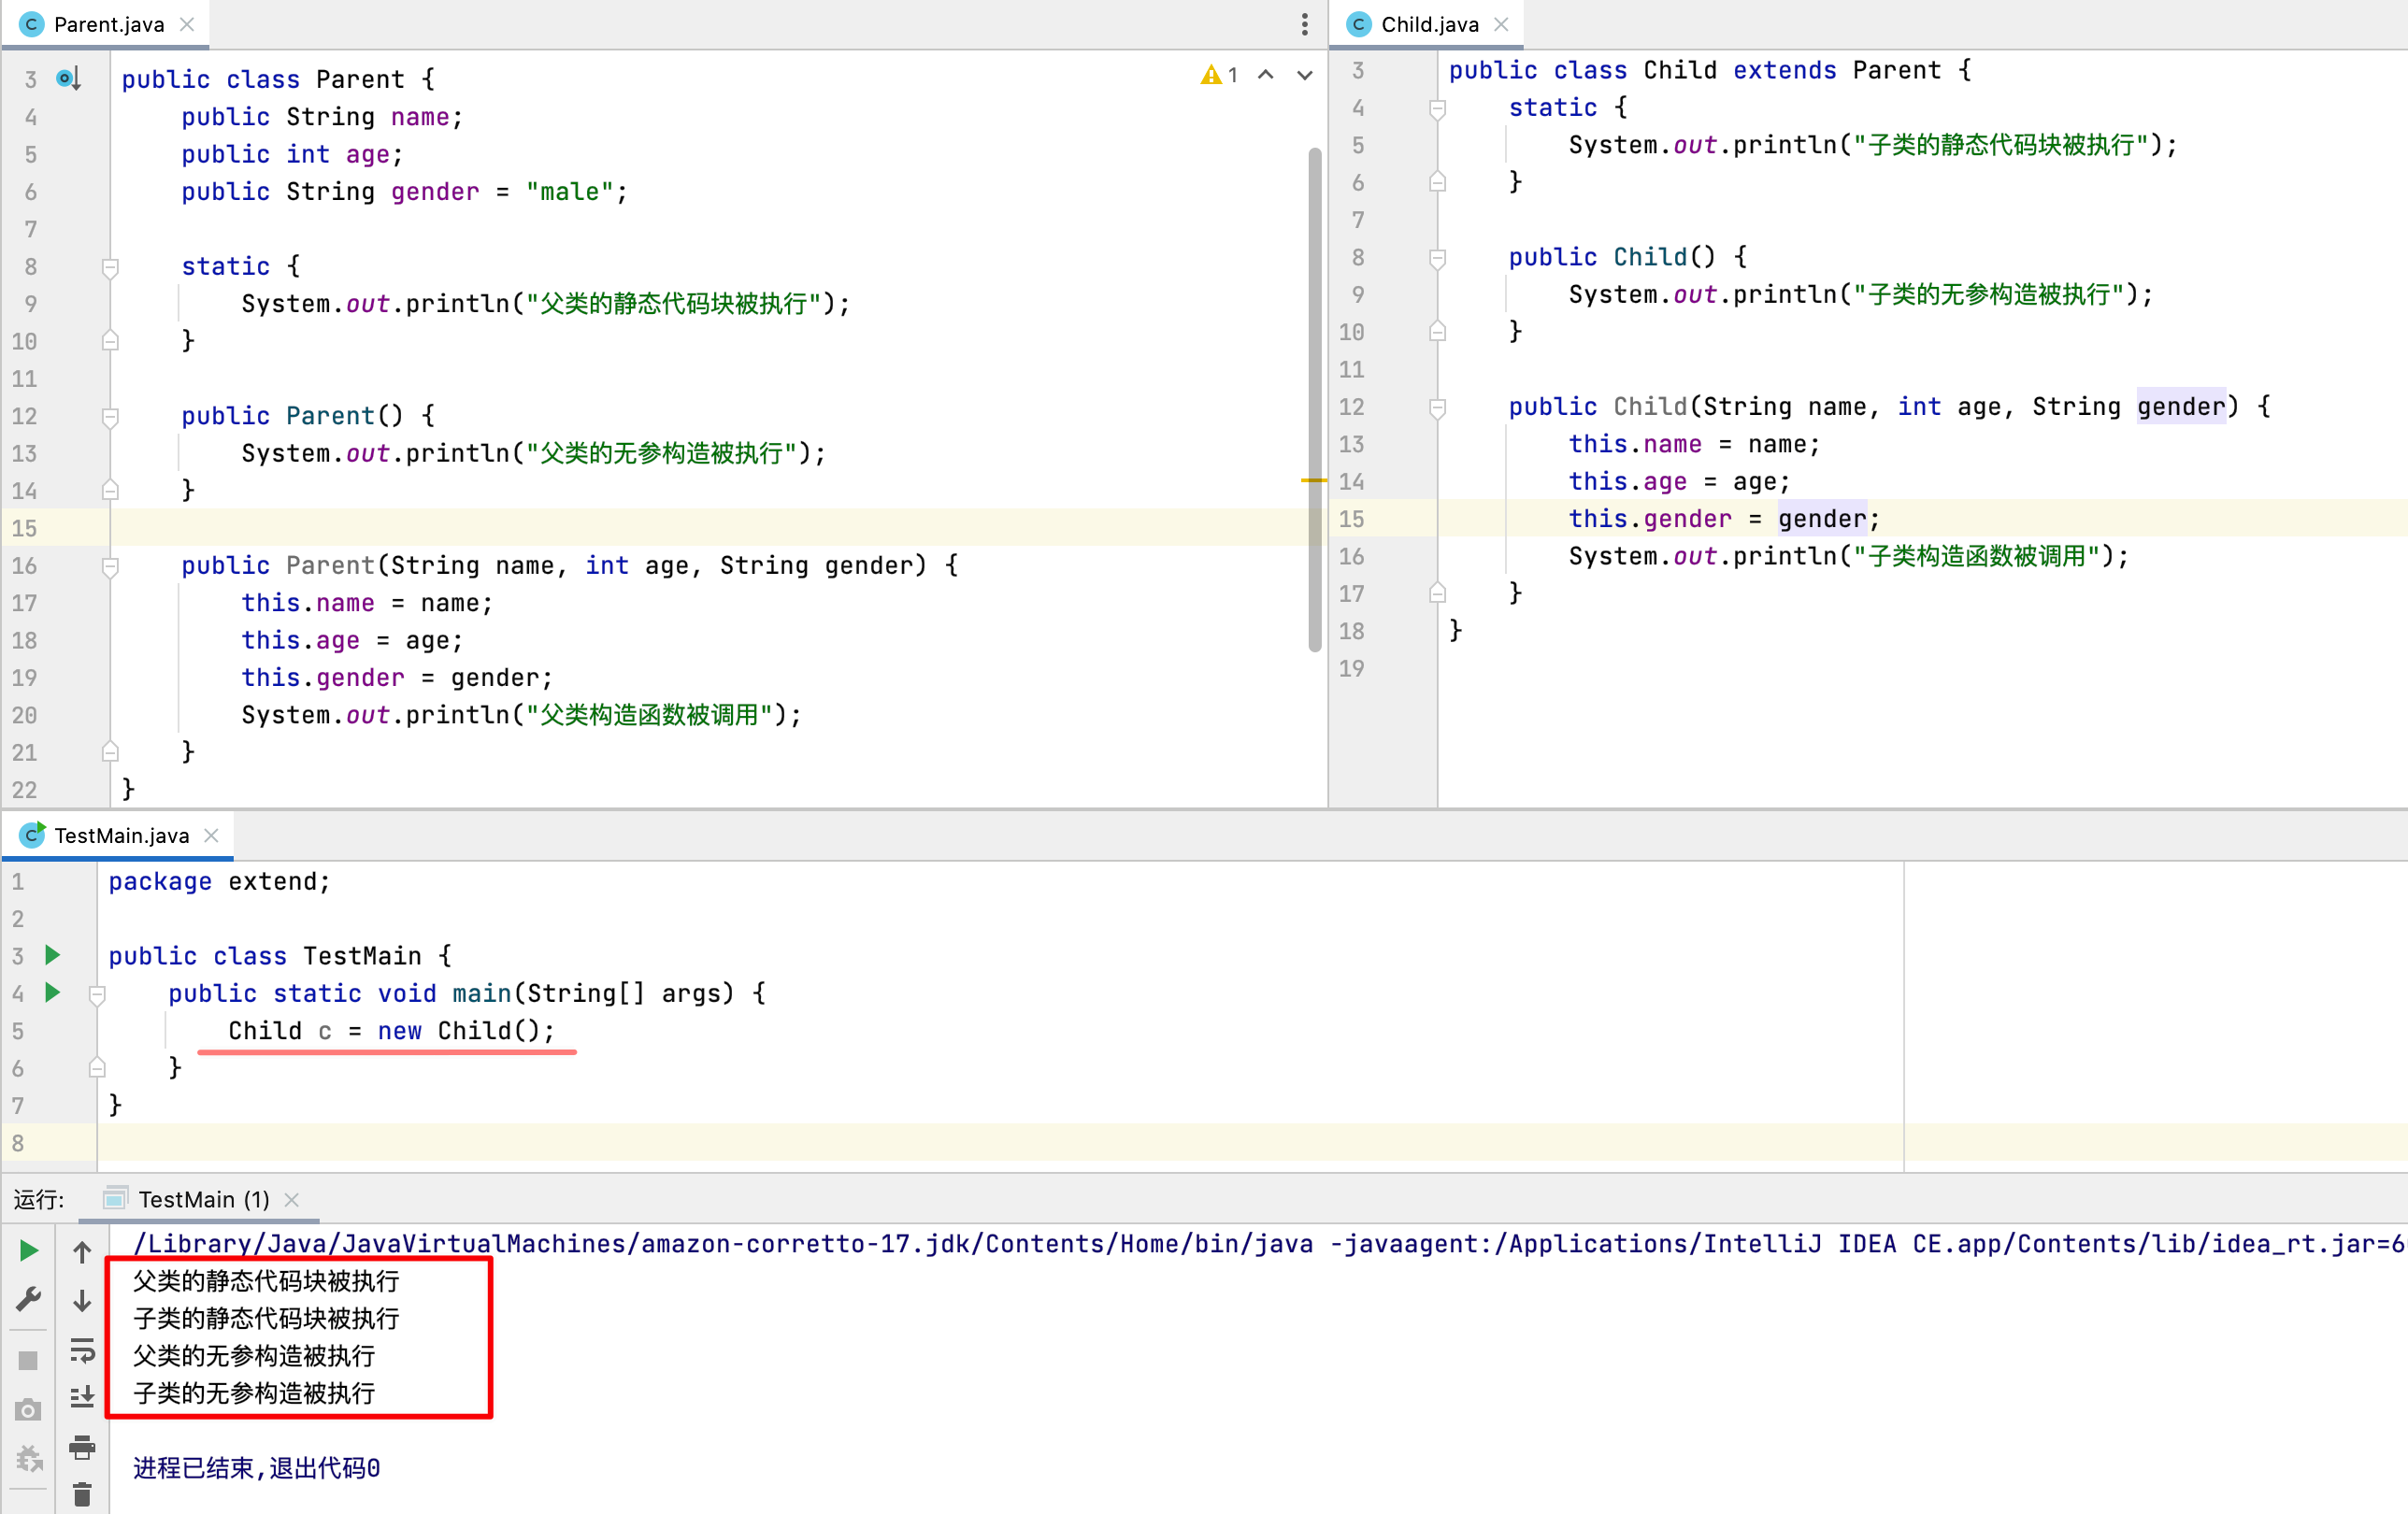Viewport: 2408px width, 1514px height.
Task: Click the gray stop process square
Action: [28, 1361]
